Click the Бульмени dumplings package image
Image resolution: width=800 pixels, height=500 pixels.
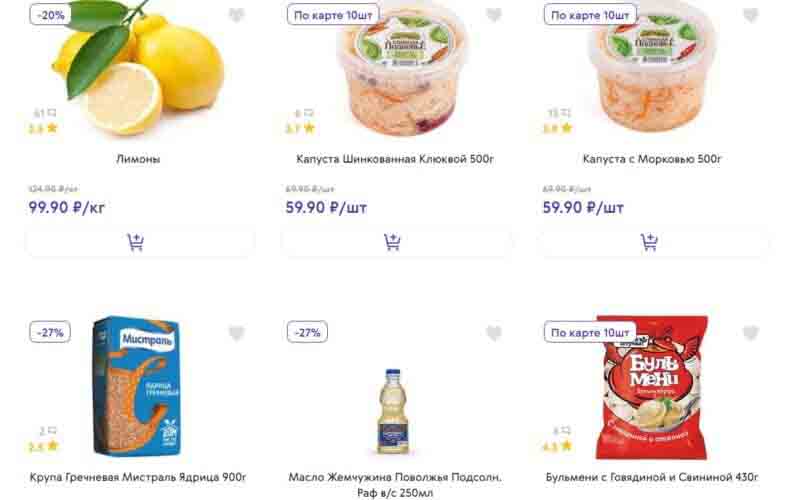pos(651,385)
